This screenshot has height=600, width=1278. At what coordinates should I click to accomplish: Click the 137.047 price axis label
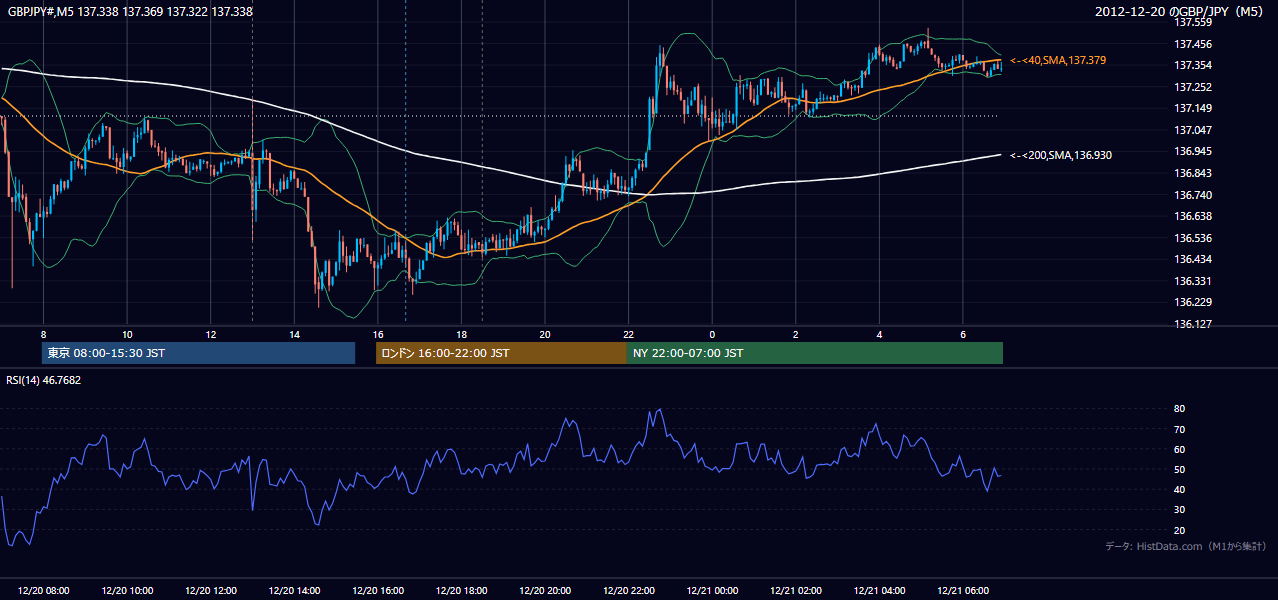pyautogui.click(x=1193, y=130)
